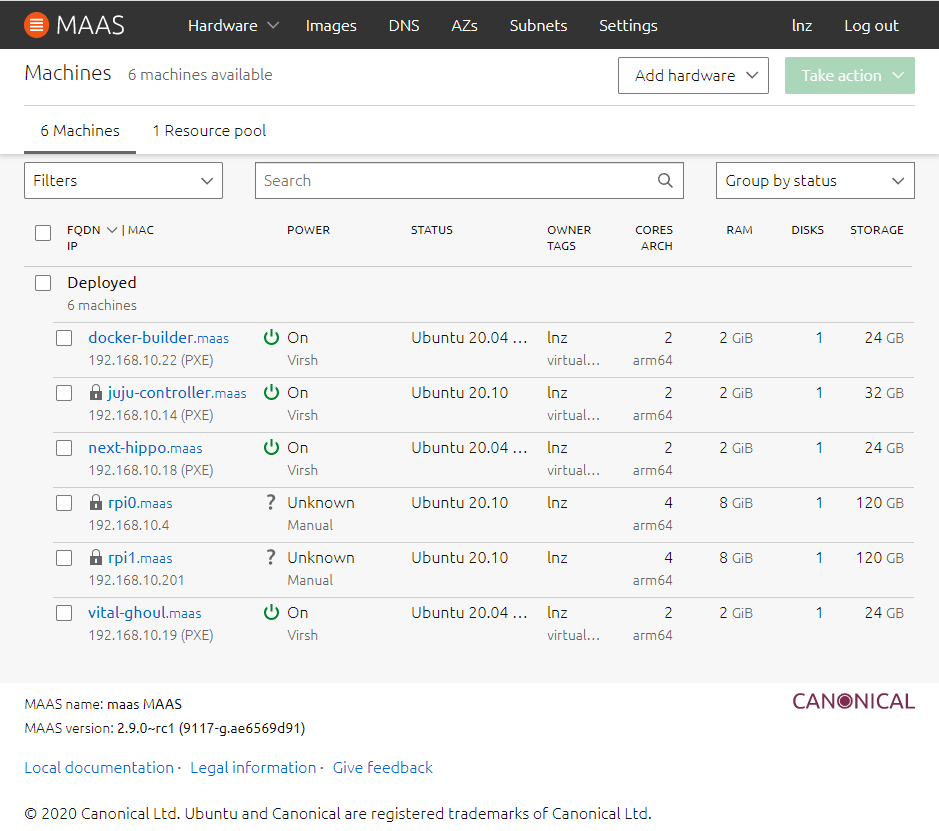
Task: Click power-on icon for vital-ghoul
Action: pyautogui.click(x=271, y=613)
